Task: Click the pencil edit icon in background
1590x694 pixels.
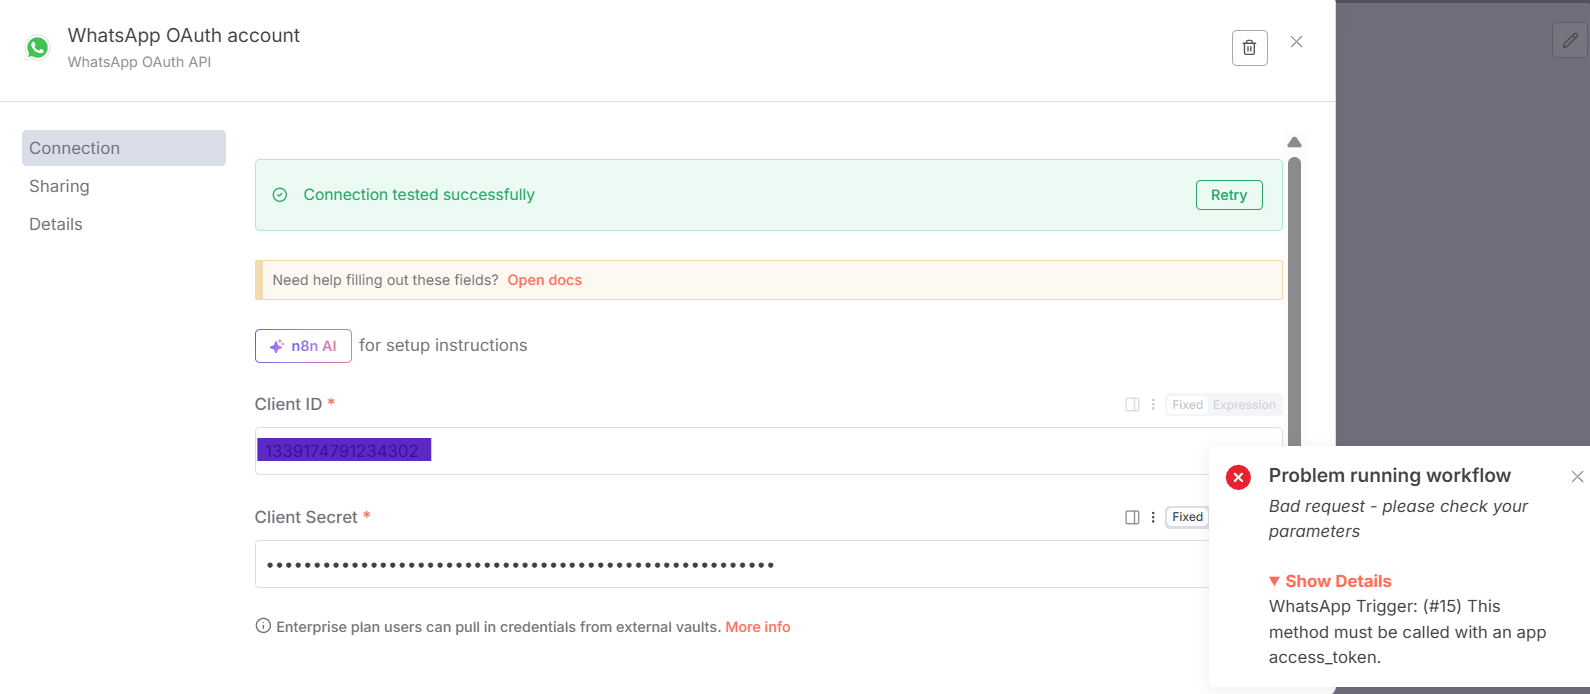Action: click(x=1570, y=40)
